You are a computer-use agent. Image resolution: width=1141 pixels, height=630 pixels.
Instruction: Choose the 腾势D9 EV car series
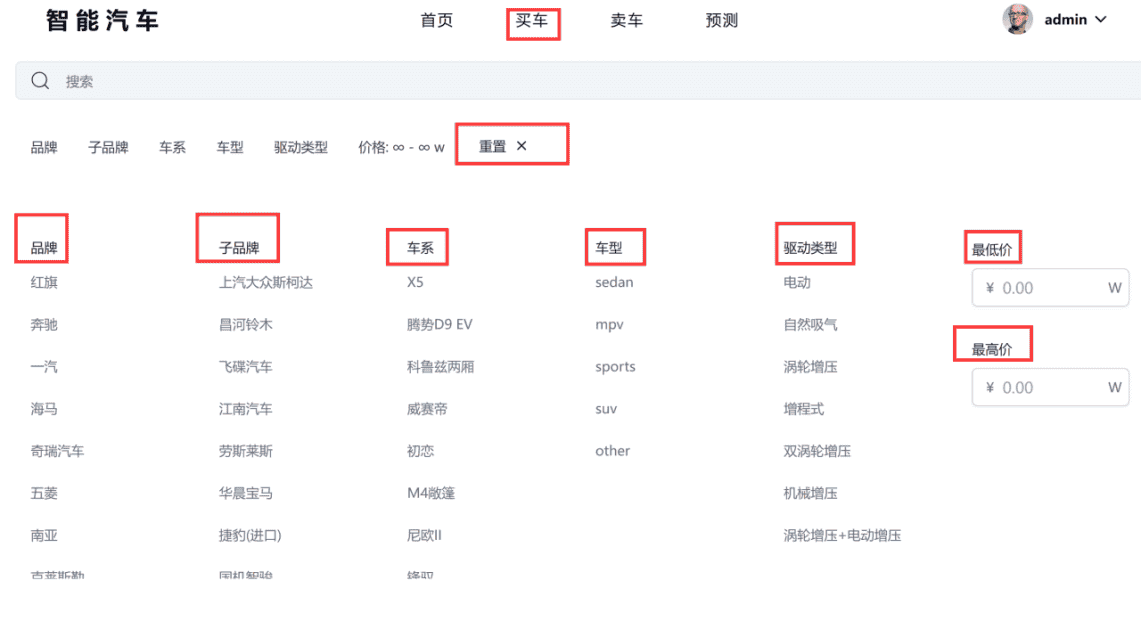coord(440,324)
